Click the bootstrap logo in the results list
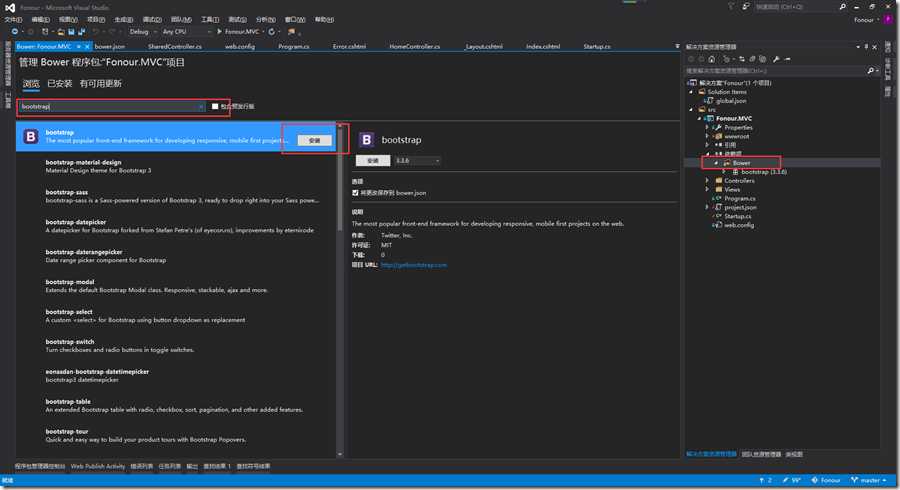 click(31, 136)
